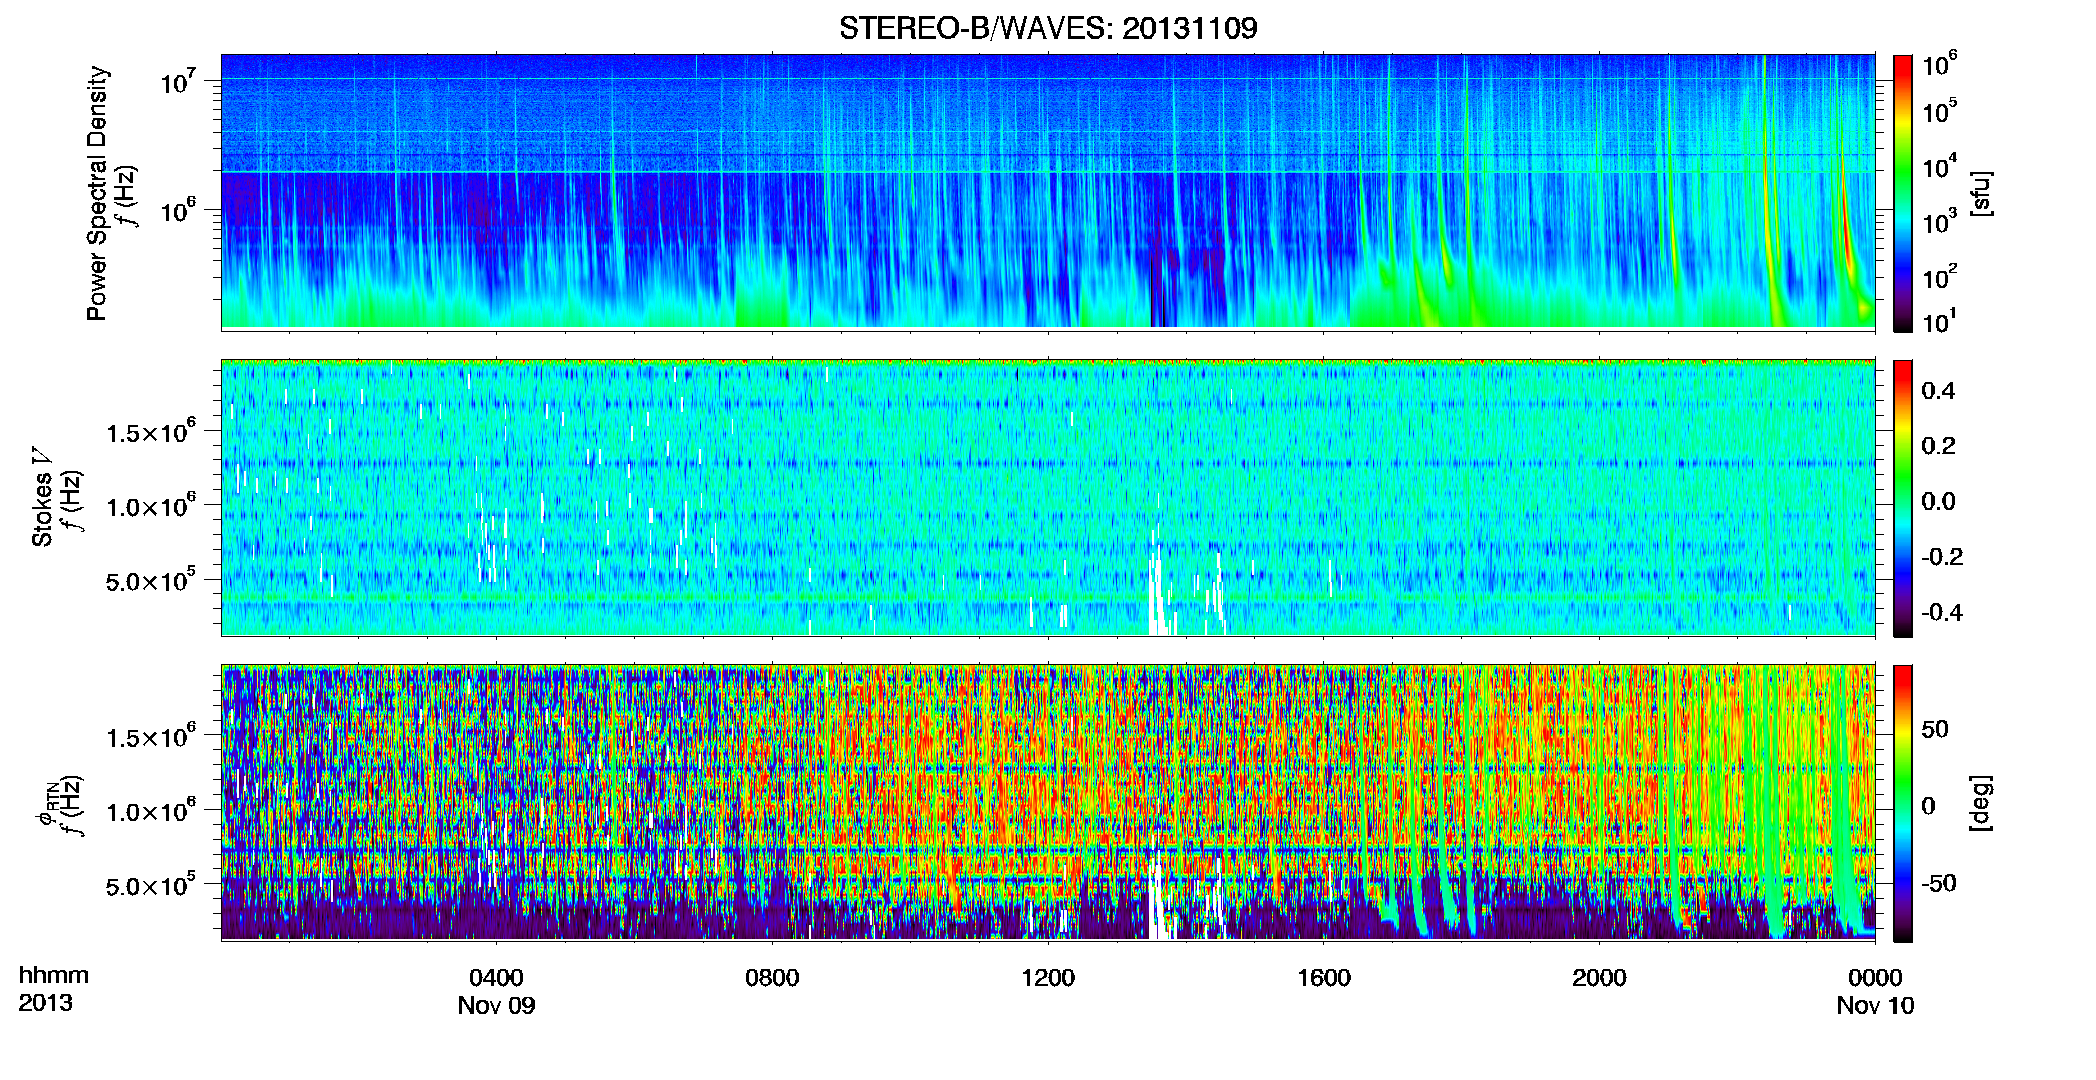Click the 0400 time tick label
The image size is (2096, 1080).
496,978
